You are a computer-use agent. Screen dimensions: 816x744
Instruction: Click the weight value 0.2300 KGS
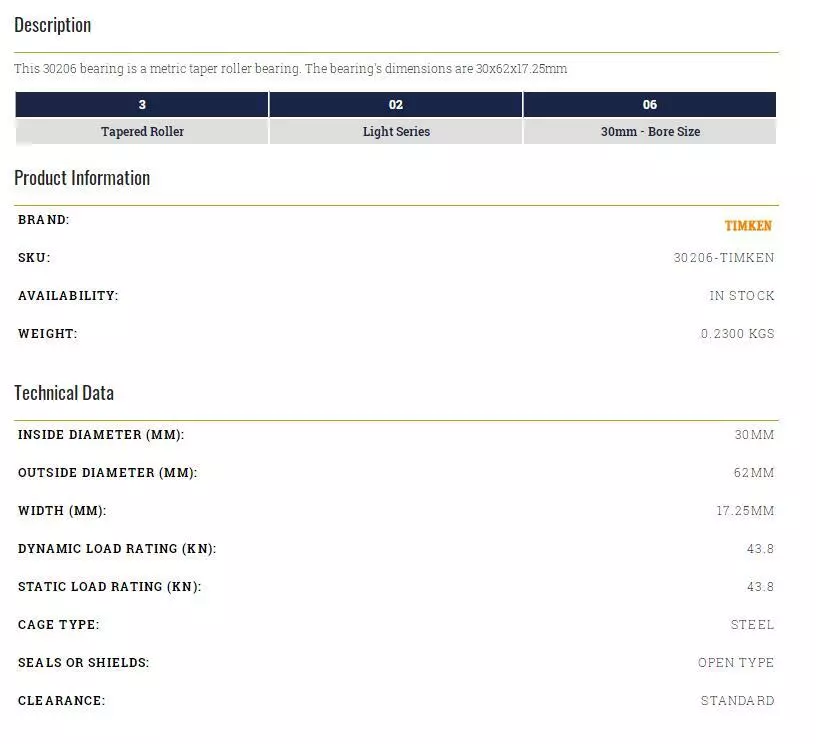pos(737,334)
